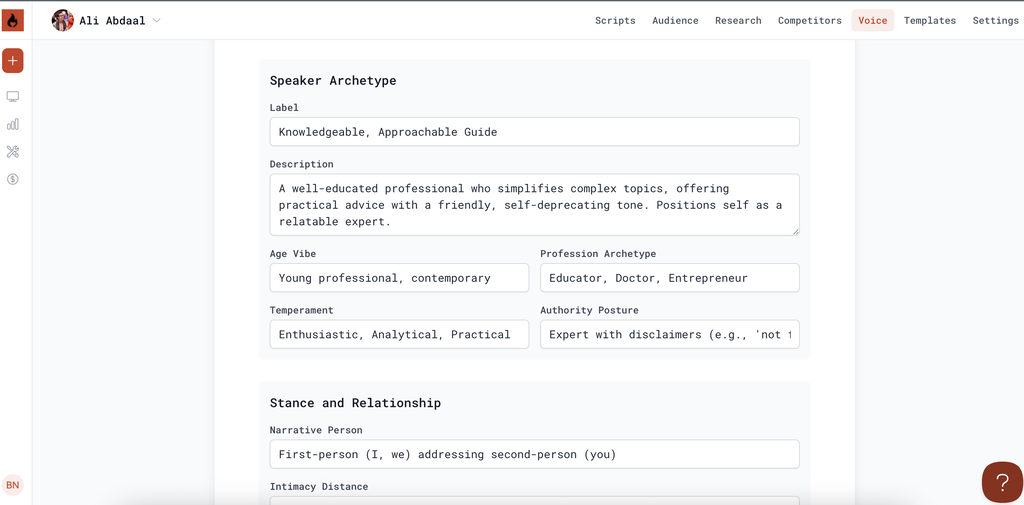Navigate to the Competitors tab
The width and height of the screenshot is (1024, 505).
coord(809,21)
